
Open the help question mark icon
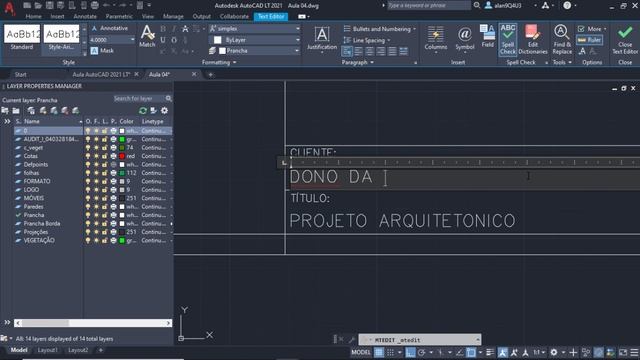click(x=567, y=5)
